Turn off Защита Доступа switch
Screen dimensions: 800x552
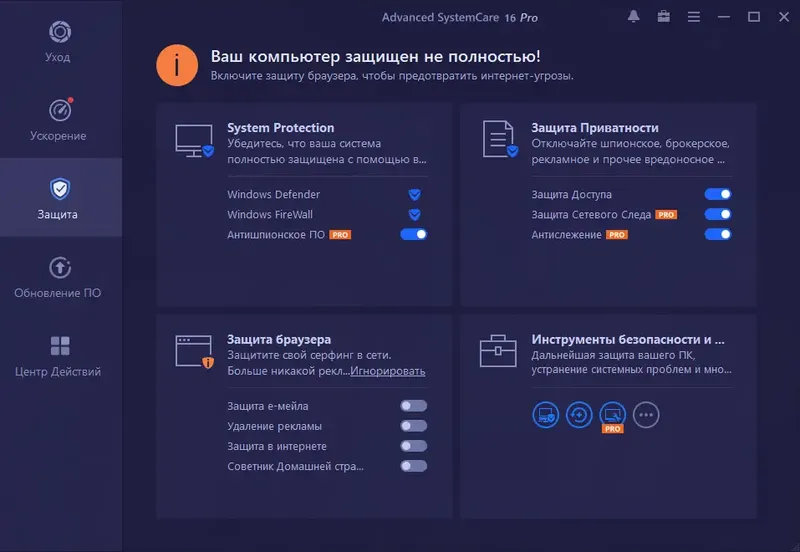click(718, 194)
